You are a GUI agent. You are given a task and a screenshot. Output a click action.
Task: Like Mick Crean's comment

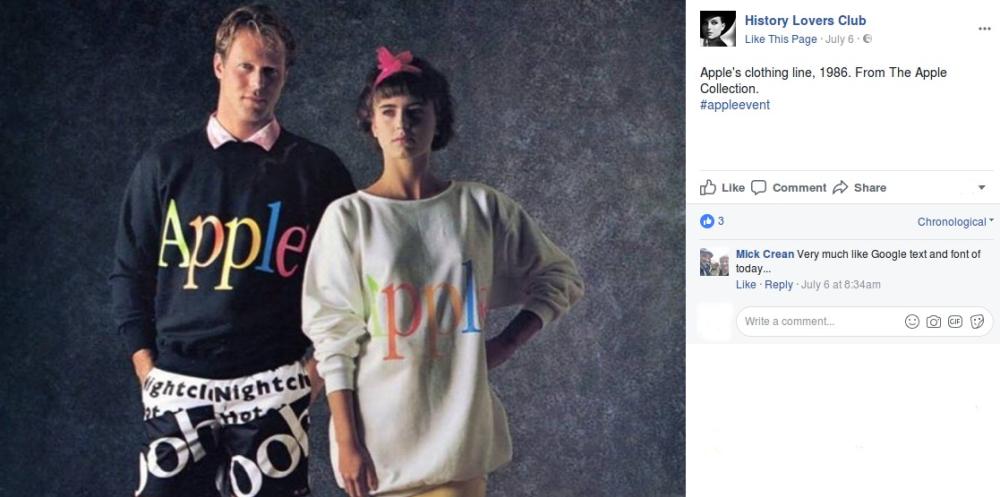coord(746,285)
